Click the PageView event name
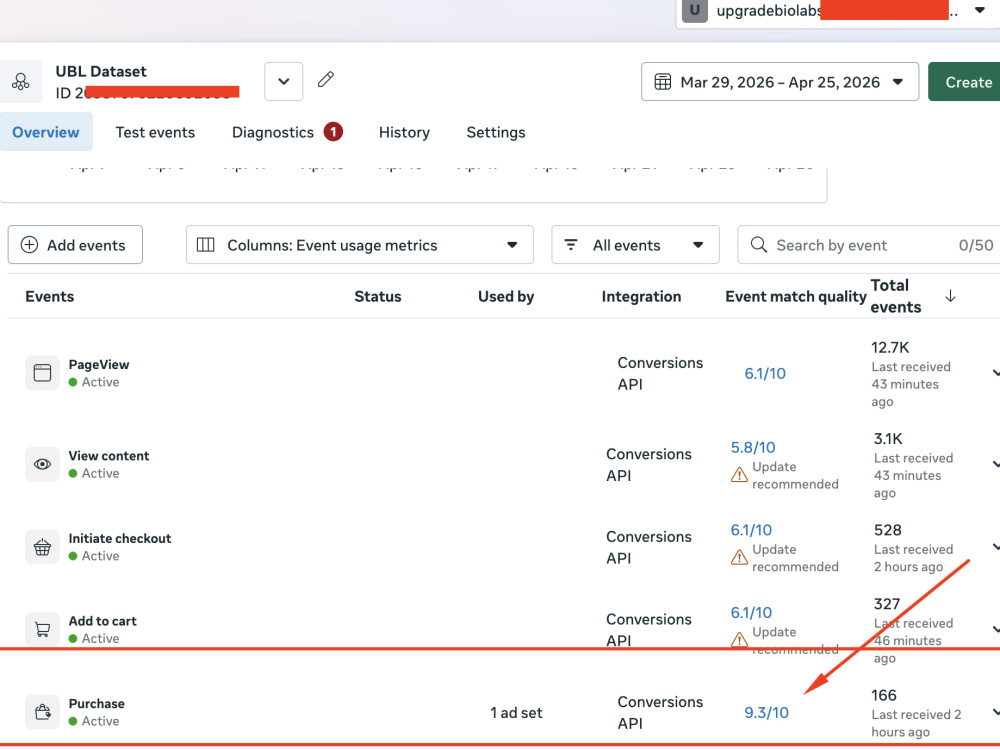Screen dimensions: 1000x750 99,364
